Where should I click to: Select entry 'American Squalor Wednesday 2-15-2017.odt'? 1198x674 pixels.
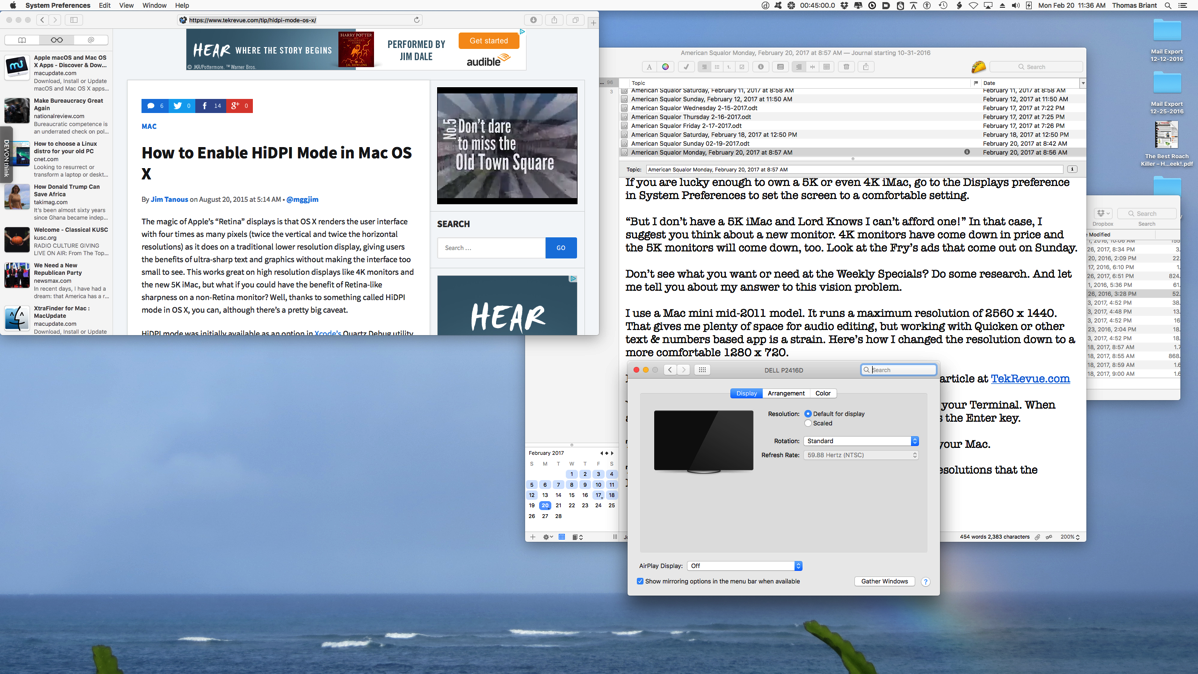tap(694, 109)
